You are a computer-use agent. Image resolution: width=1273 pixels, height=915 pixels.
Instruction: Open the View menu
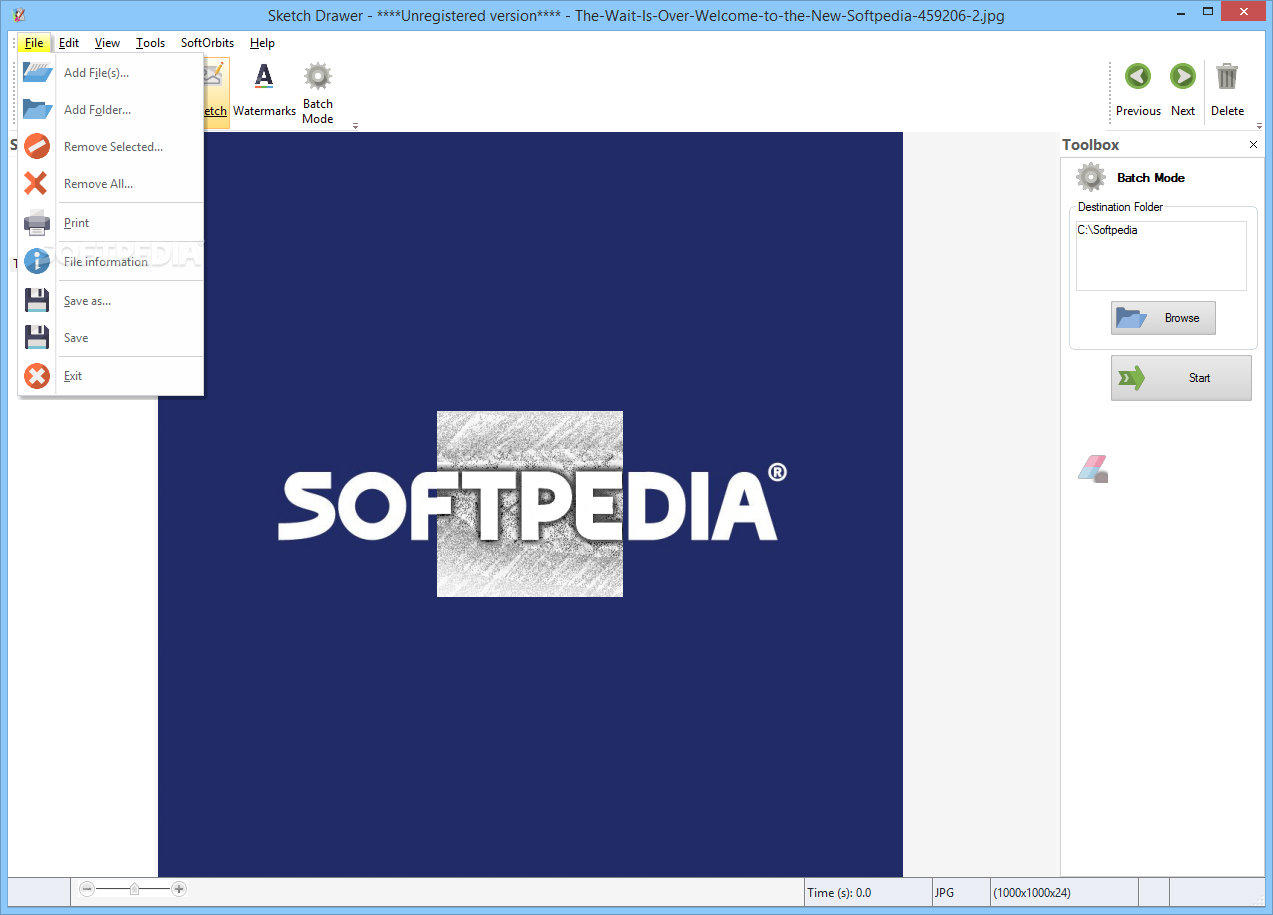107,43
